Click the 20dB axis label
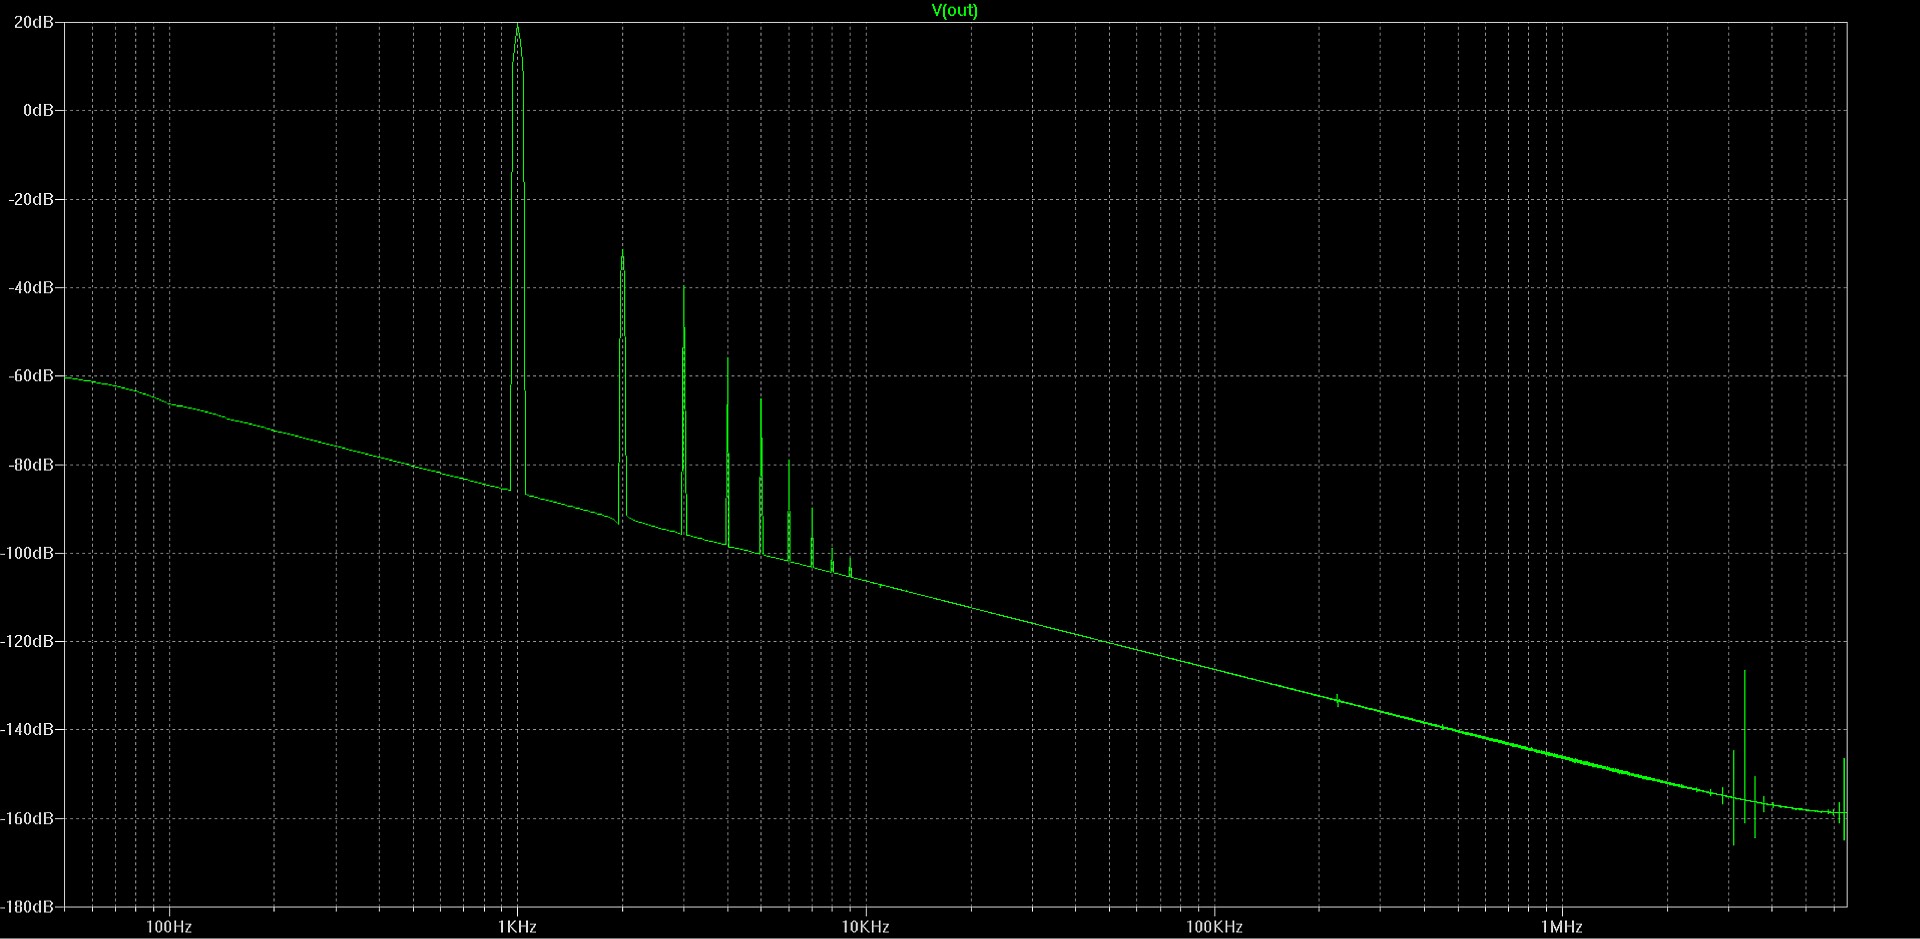Viewport: 1920px width, 939px height. click(x=34, y=22)
